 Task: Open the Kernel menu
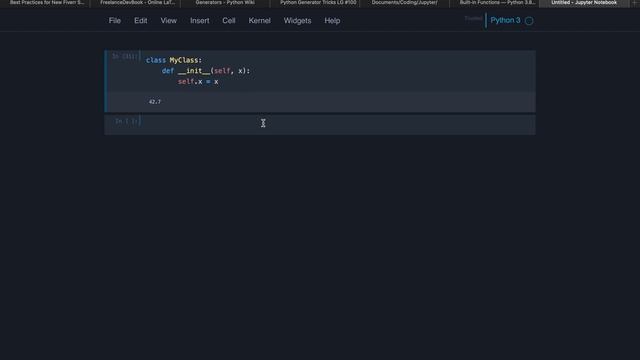(260, 20)
